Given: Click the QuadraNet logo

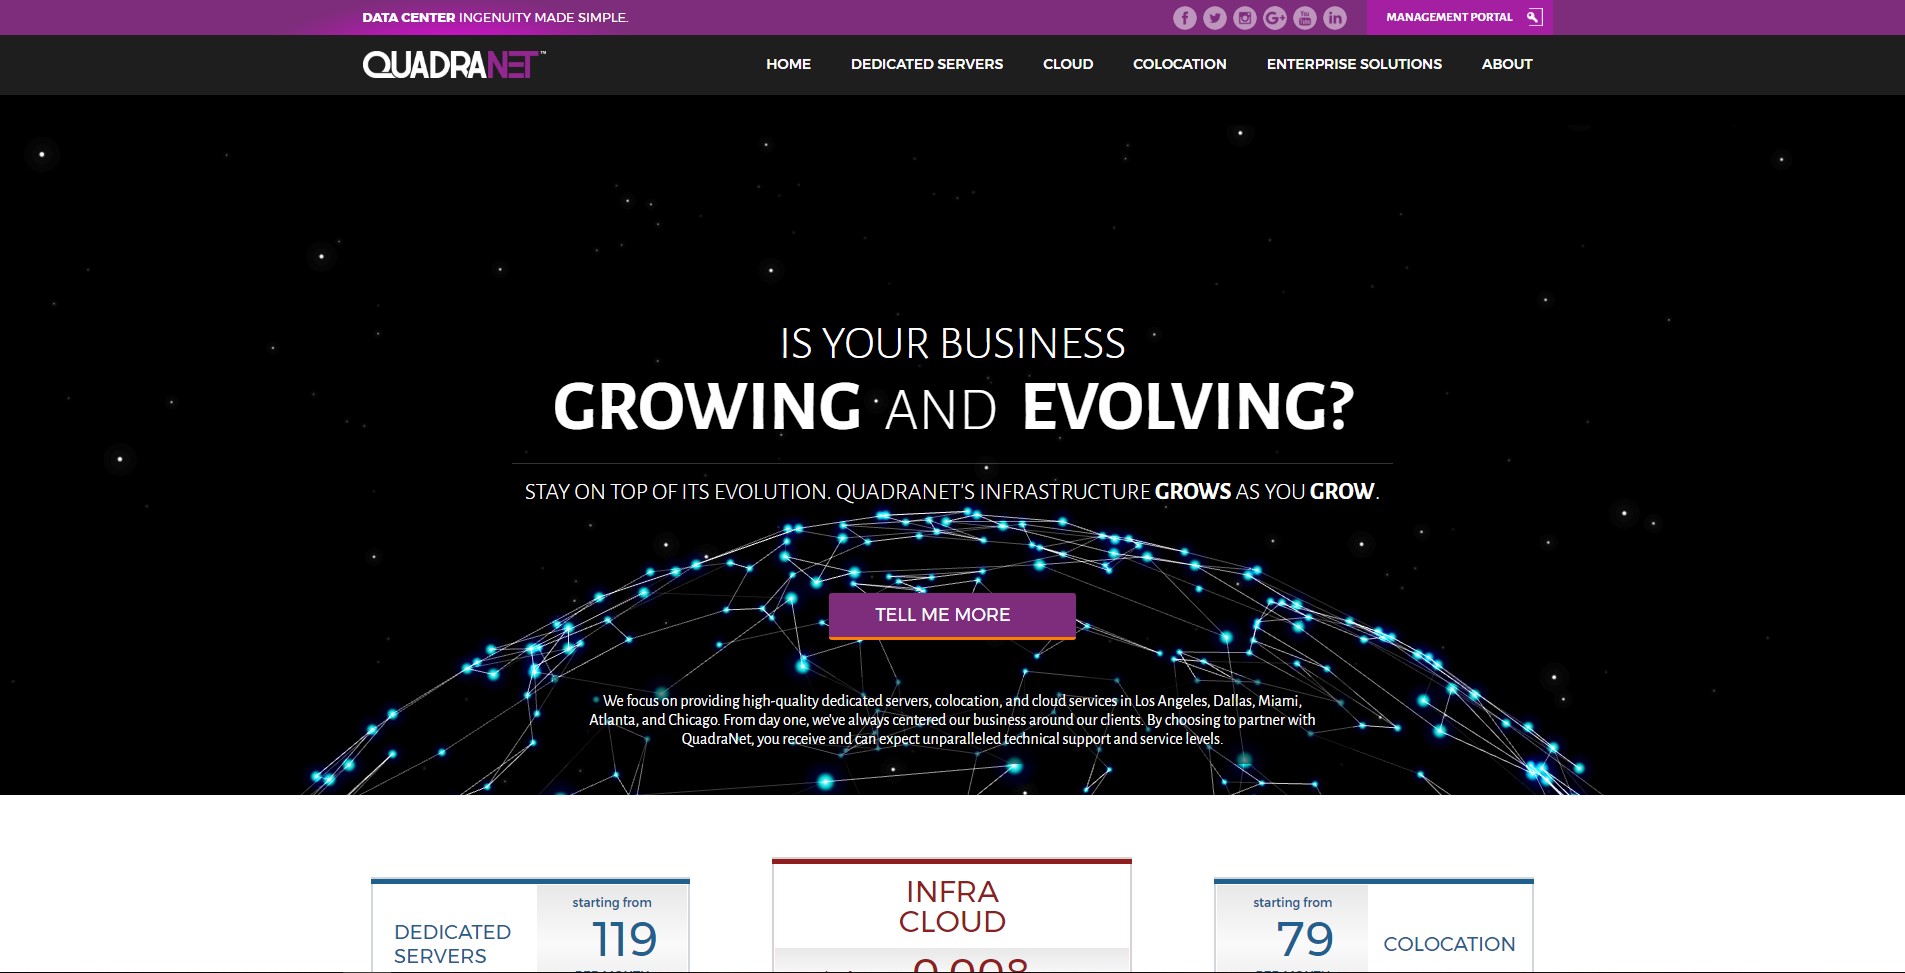Looking at the screenshot, I should point(454,65).
